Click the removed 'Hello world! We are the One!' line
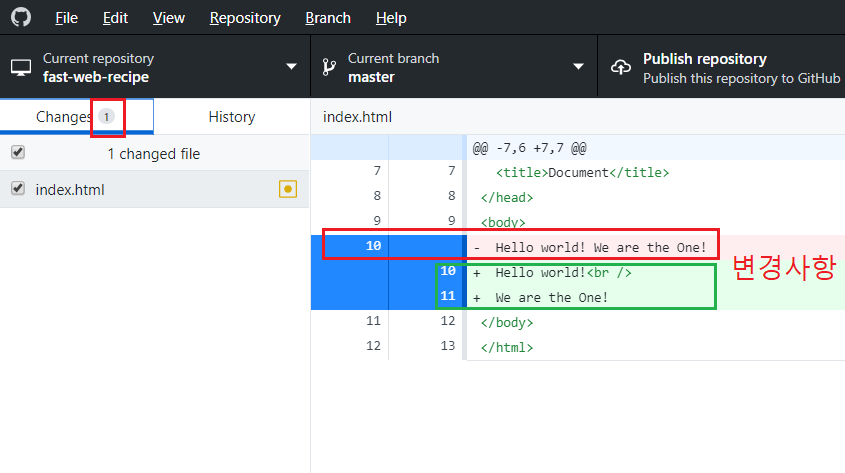This screenshot has width=845, height=473. (x=600, y=247)
